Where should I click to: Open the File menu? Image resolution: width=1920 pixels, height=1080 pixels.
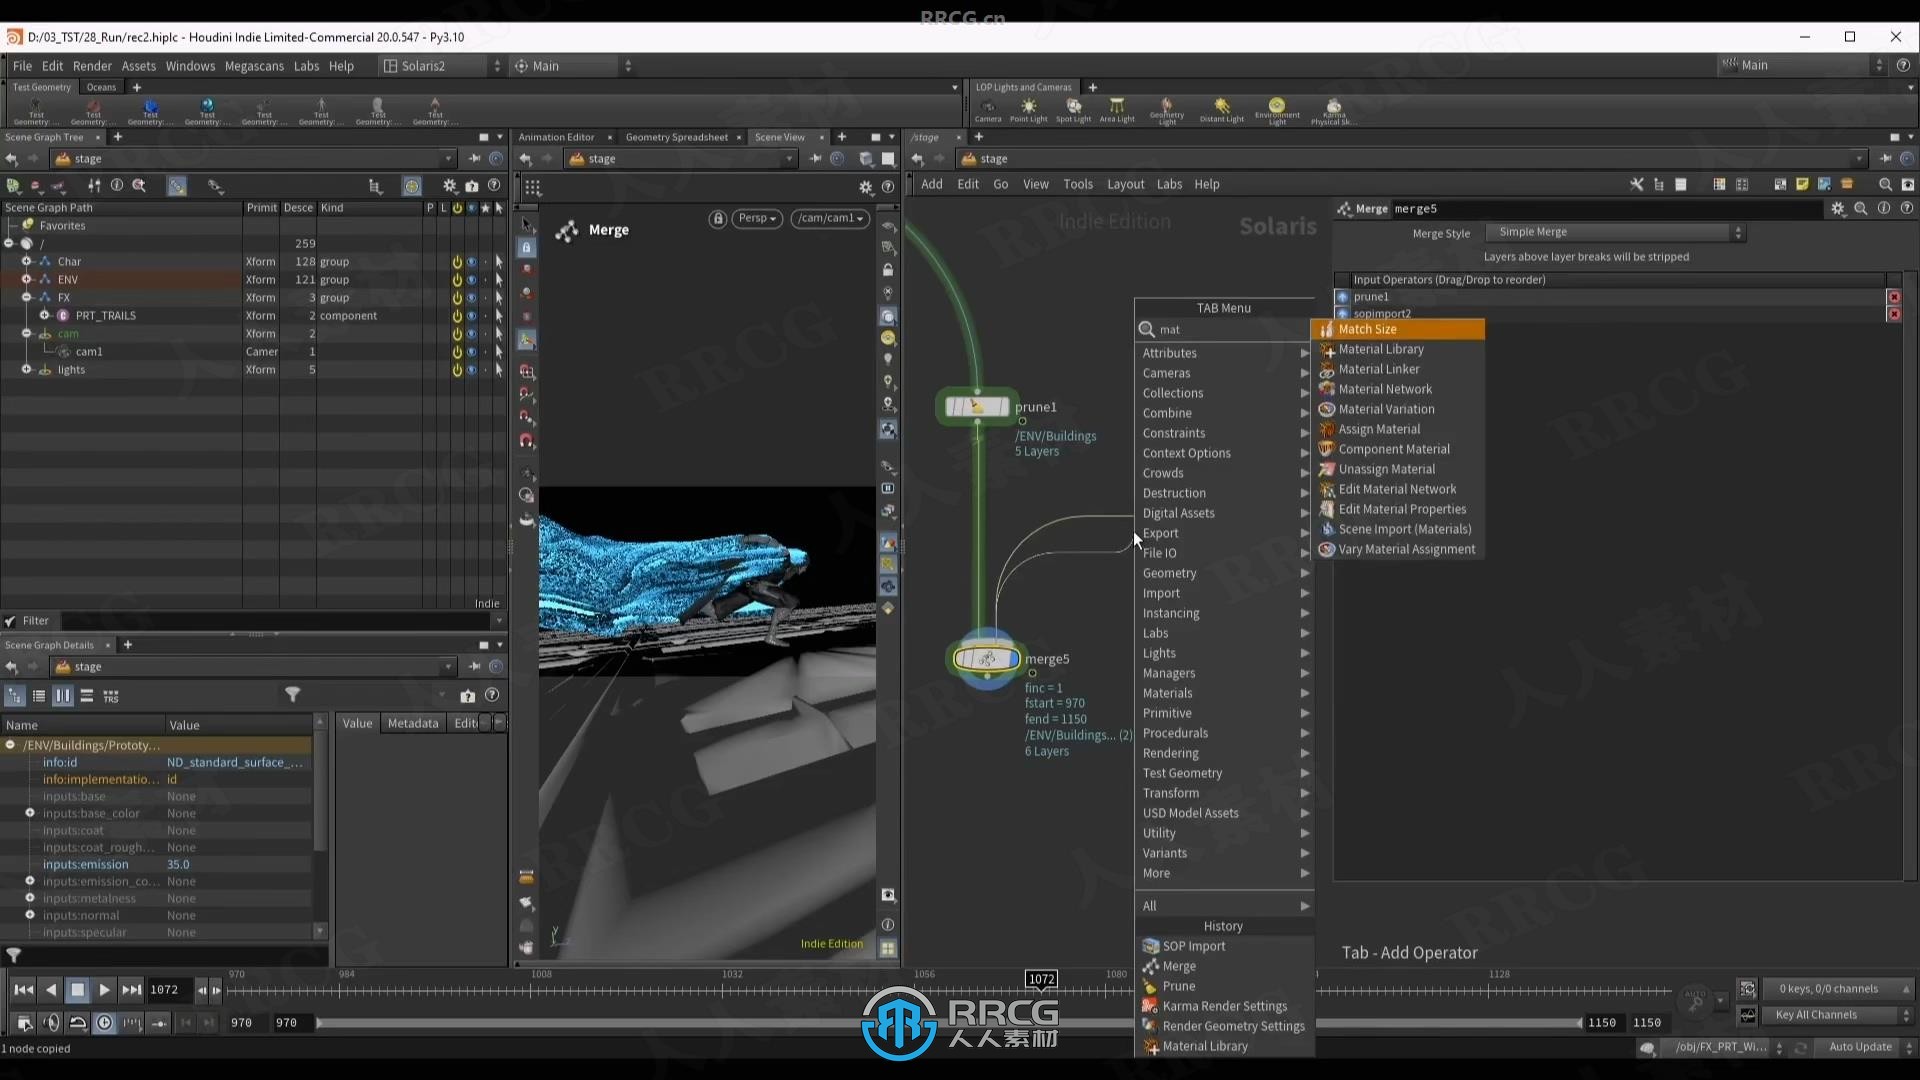point(22,66)
